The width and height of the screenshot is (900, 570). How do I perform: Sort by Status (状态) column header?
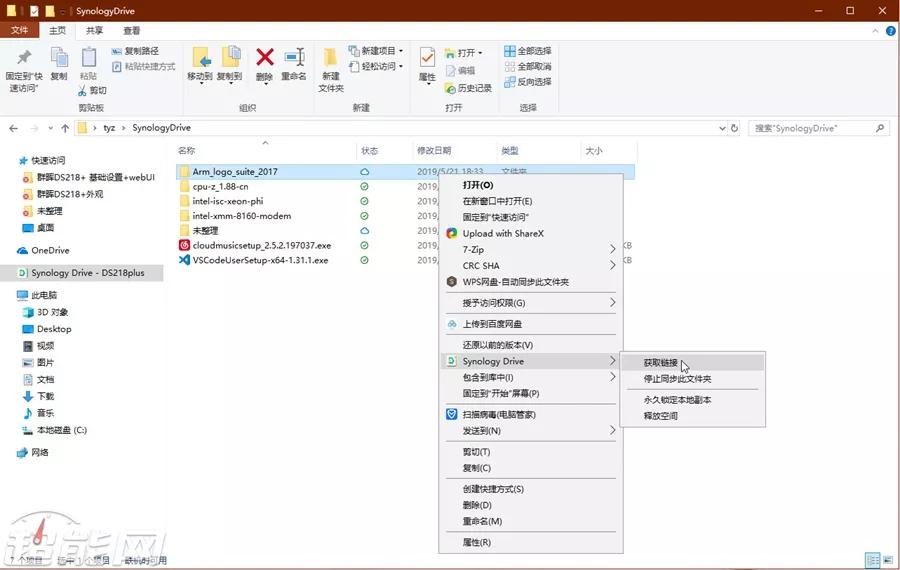click(x=370, y=150)
